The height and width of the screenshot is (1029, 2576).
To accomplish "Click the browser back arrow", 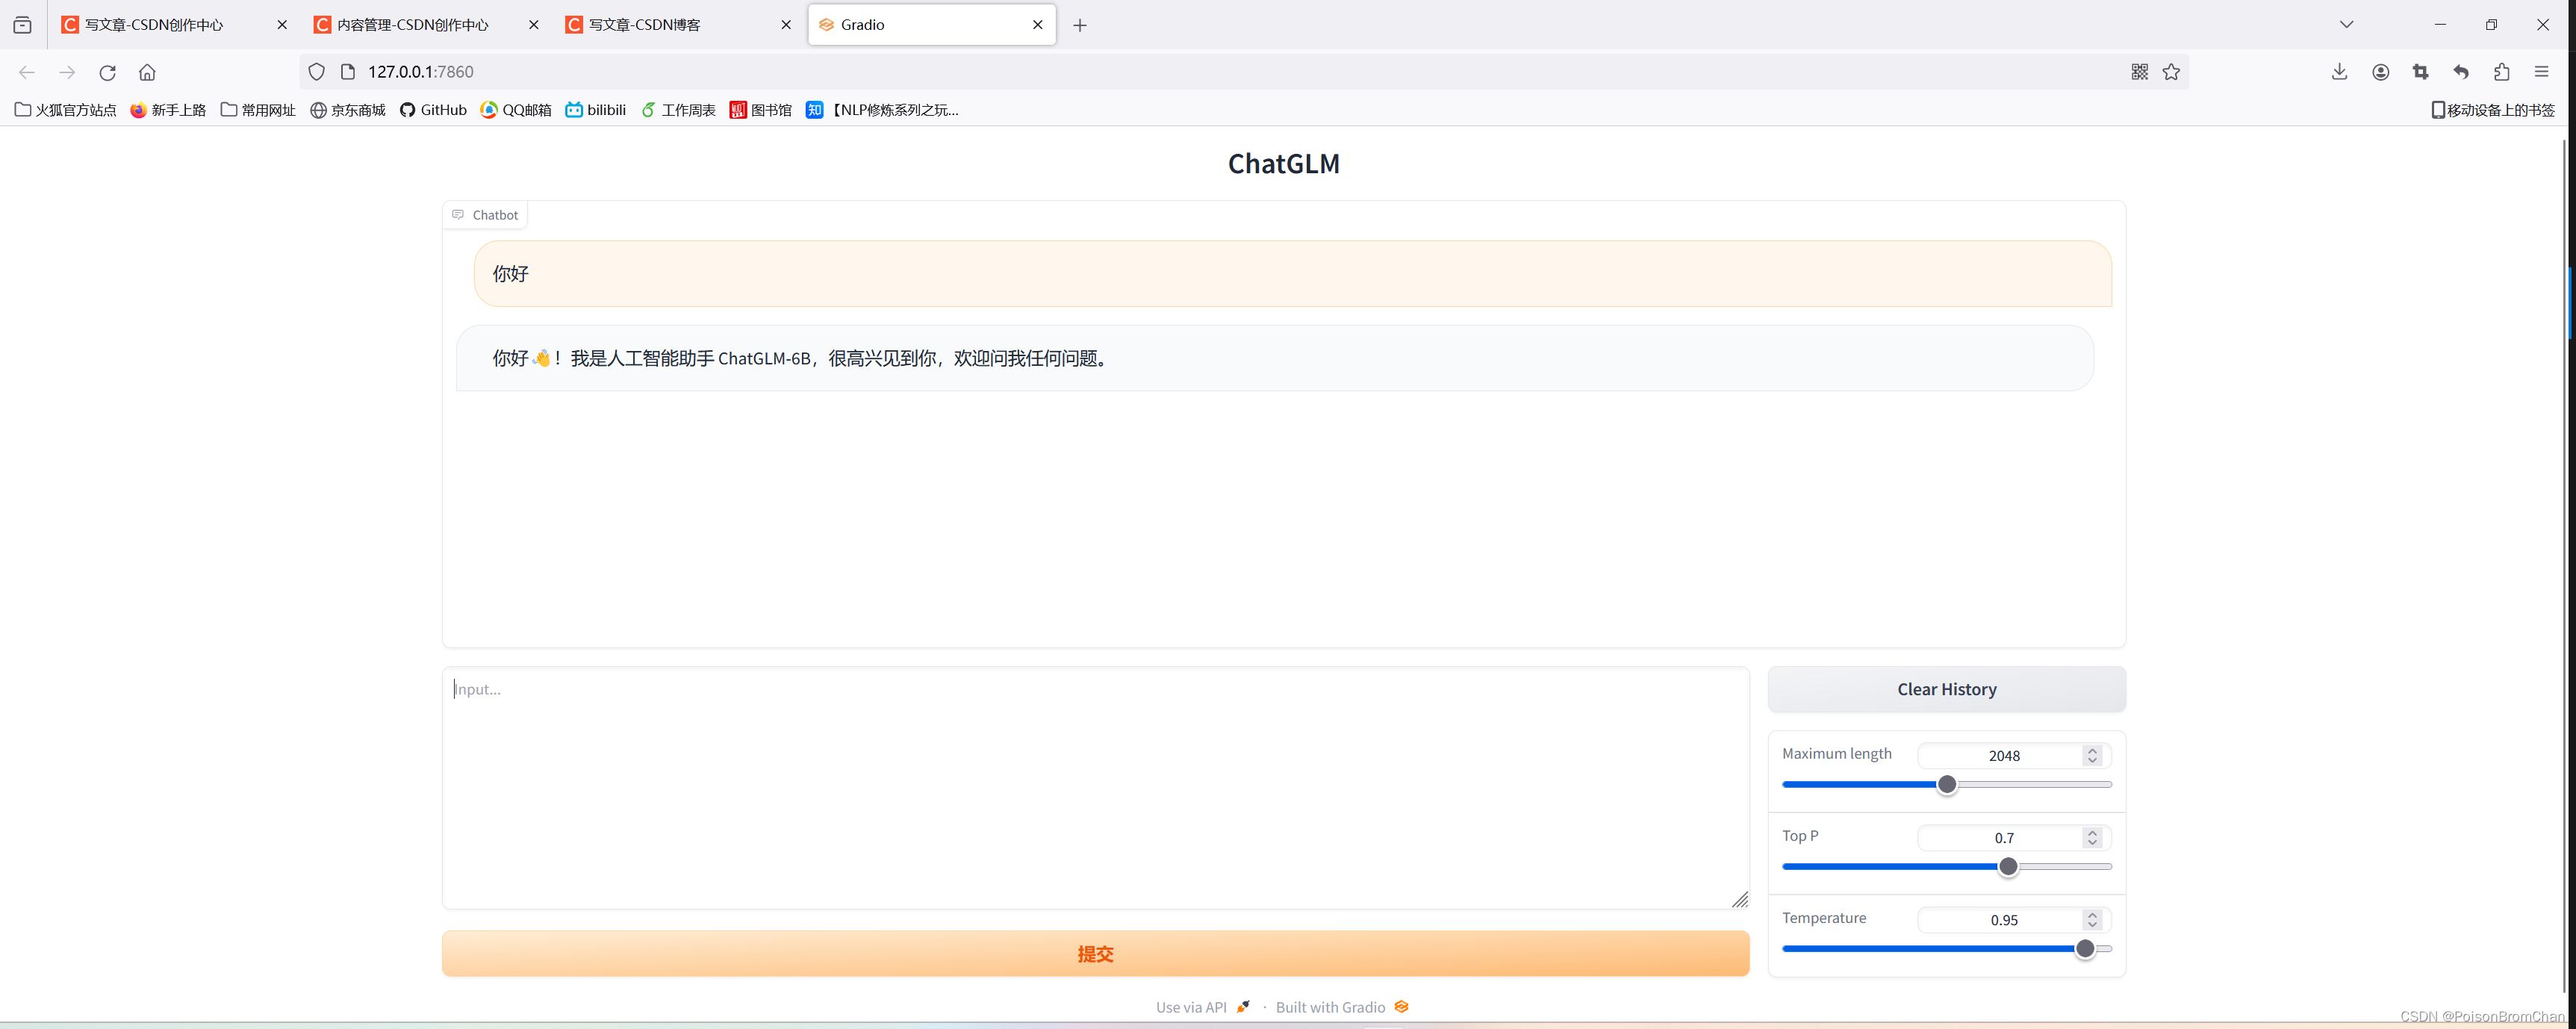I will pyautogui.click(x=27, y=72).
